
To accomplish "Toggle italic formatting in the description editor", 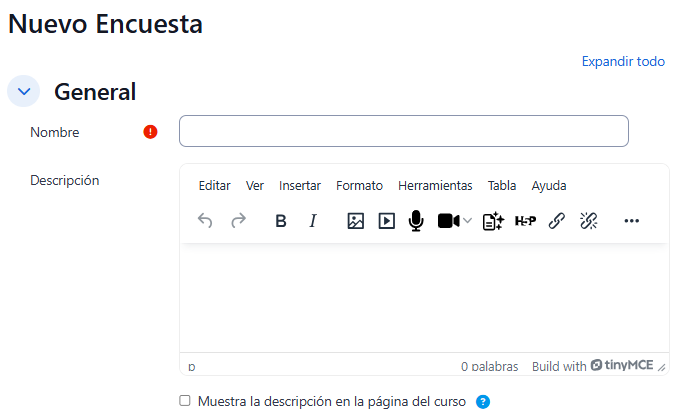I will point(312,221).
